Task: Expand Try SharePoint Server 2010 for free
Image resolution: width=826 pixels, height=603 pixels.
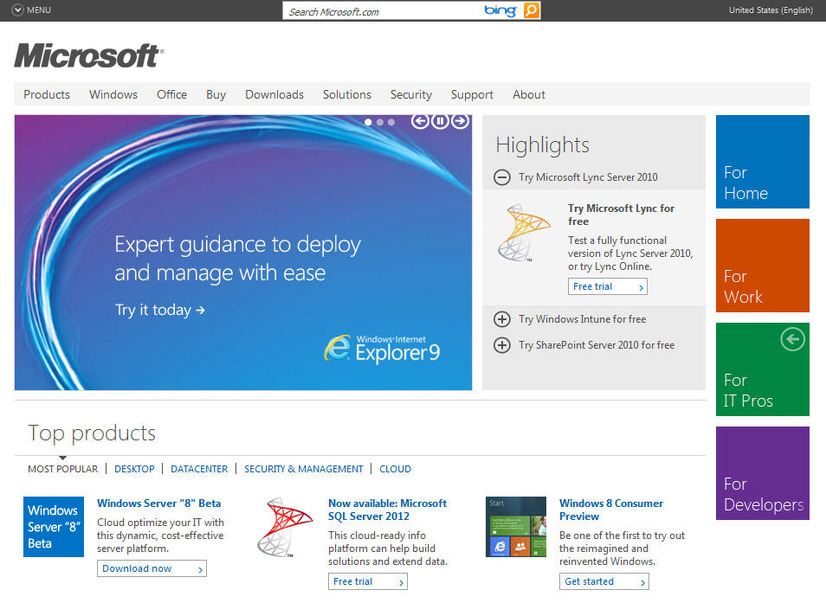Action: [x=502, y=345]
